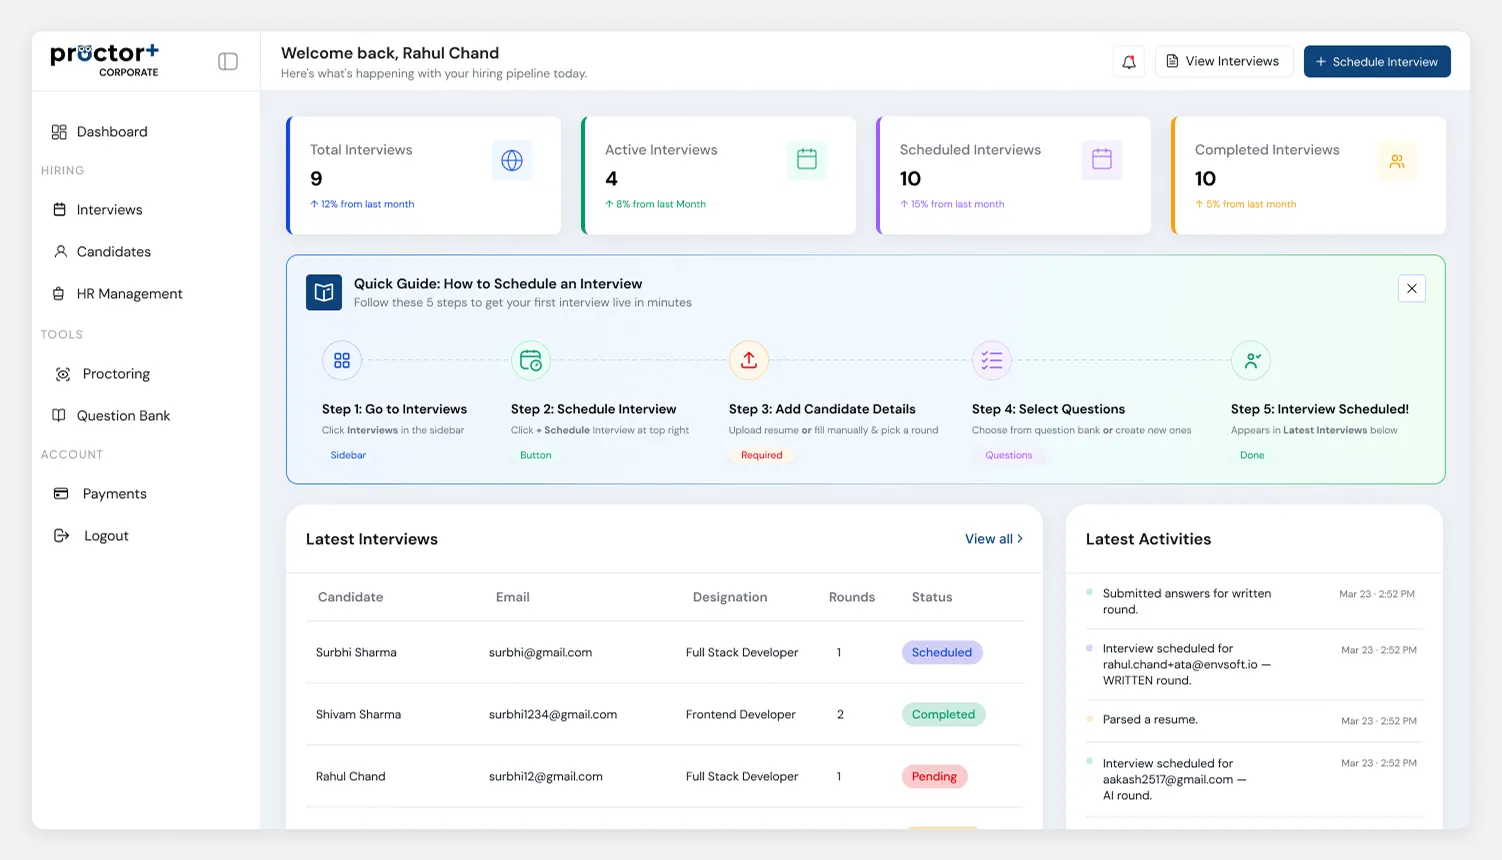Click the Sidebar tag under Step 1
This screenshot has height=860, width=1502.
348,455
